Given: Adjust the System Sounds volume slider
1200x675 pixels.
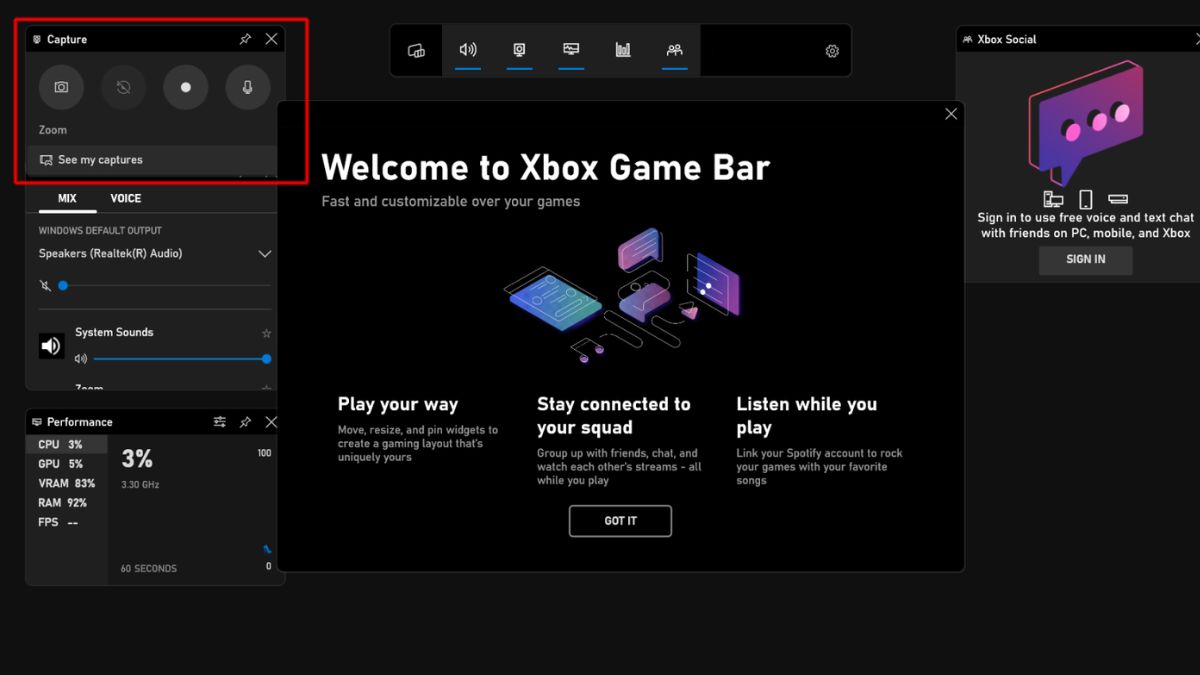Looking at the screenshot, I should [x=182, y=359].
